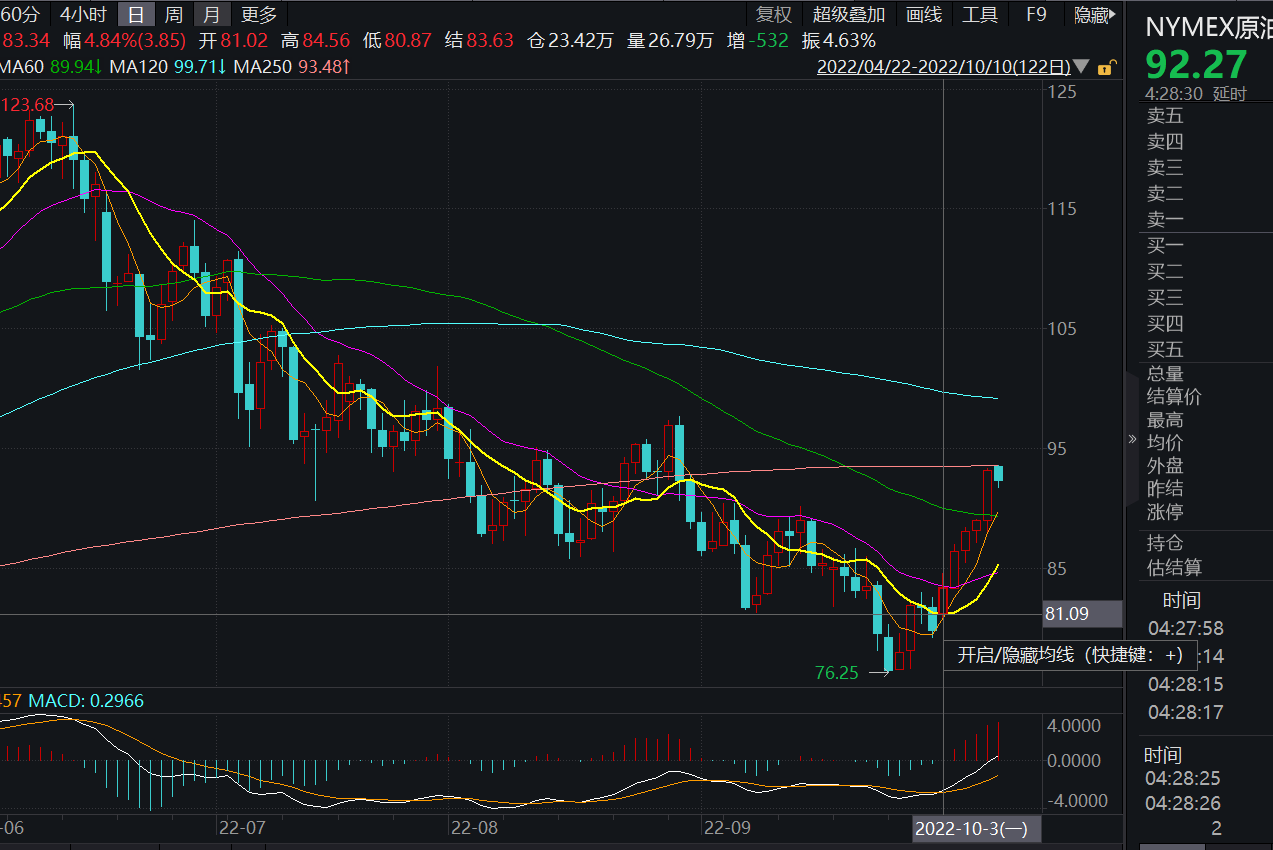Image resolution: width=1273 pixels, height=850 pixels.
Task: Switch to the 60分 period tab
Action: pyautogui.click(x=20, y=14)
